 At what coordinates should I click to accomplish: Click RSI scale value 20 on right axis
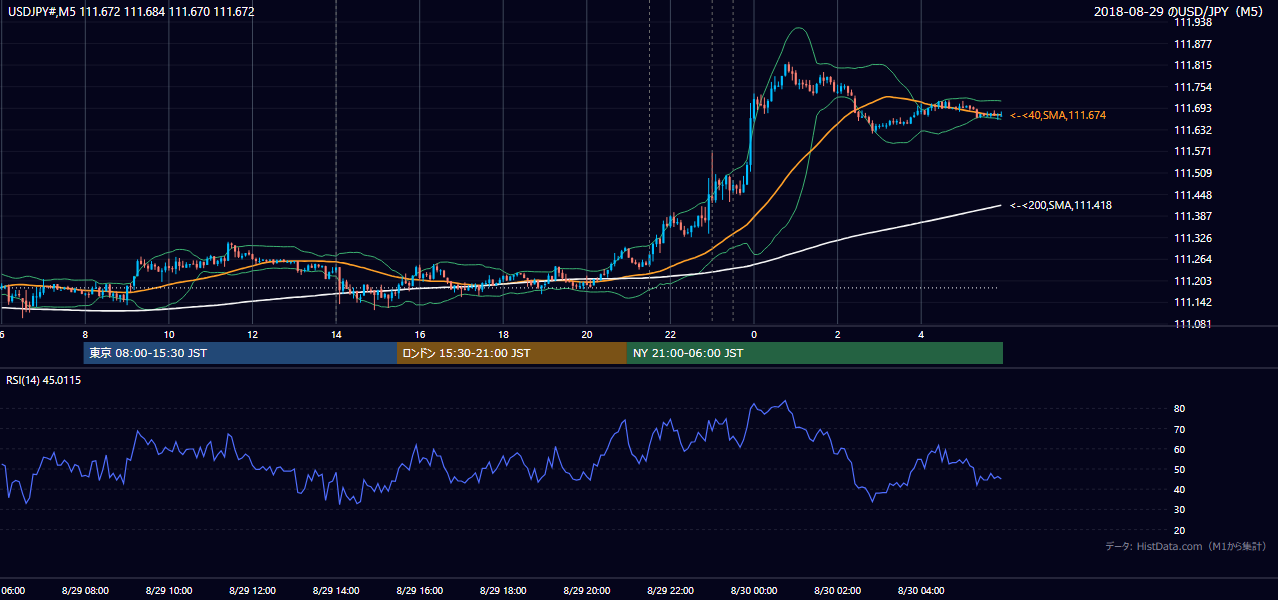tap(1180, 530)
